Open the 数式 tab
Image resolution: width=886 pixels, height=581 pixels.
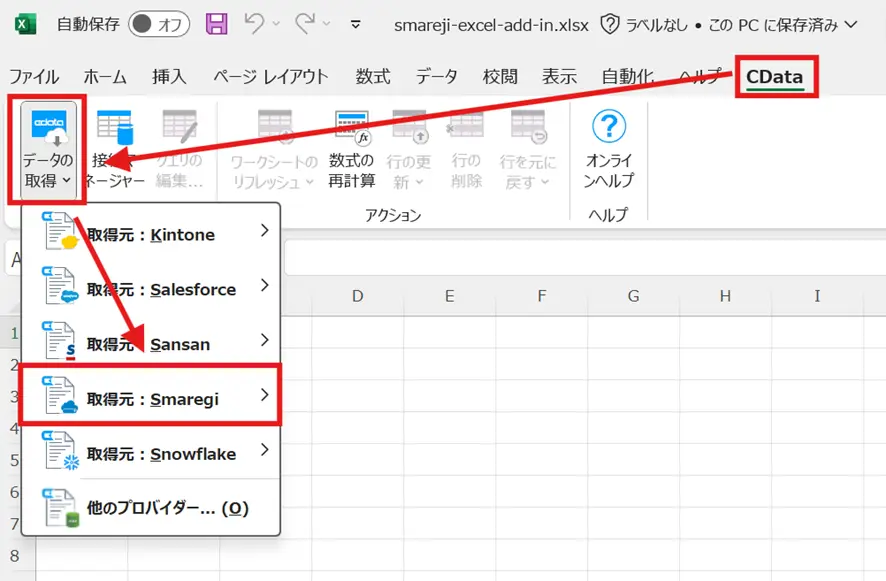pos(373,76)
